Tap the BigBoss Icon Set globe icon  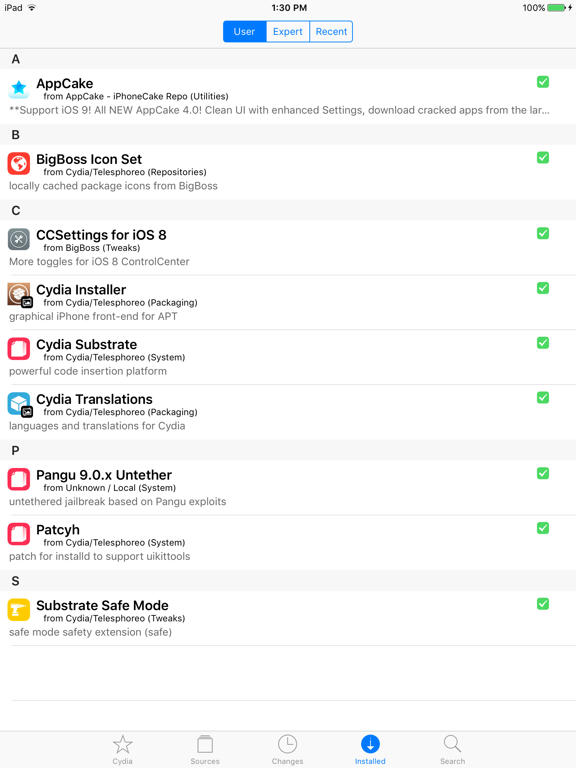(19, 164)
